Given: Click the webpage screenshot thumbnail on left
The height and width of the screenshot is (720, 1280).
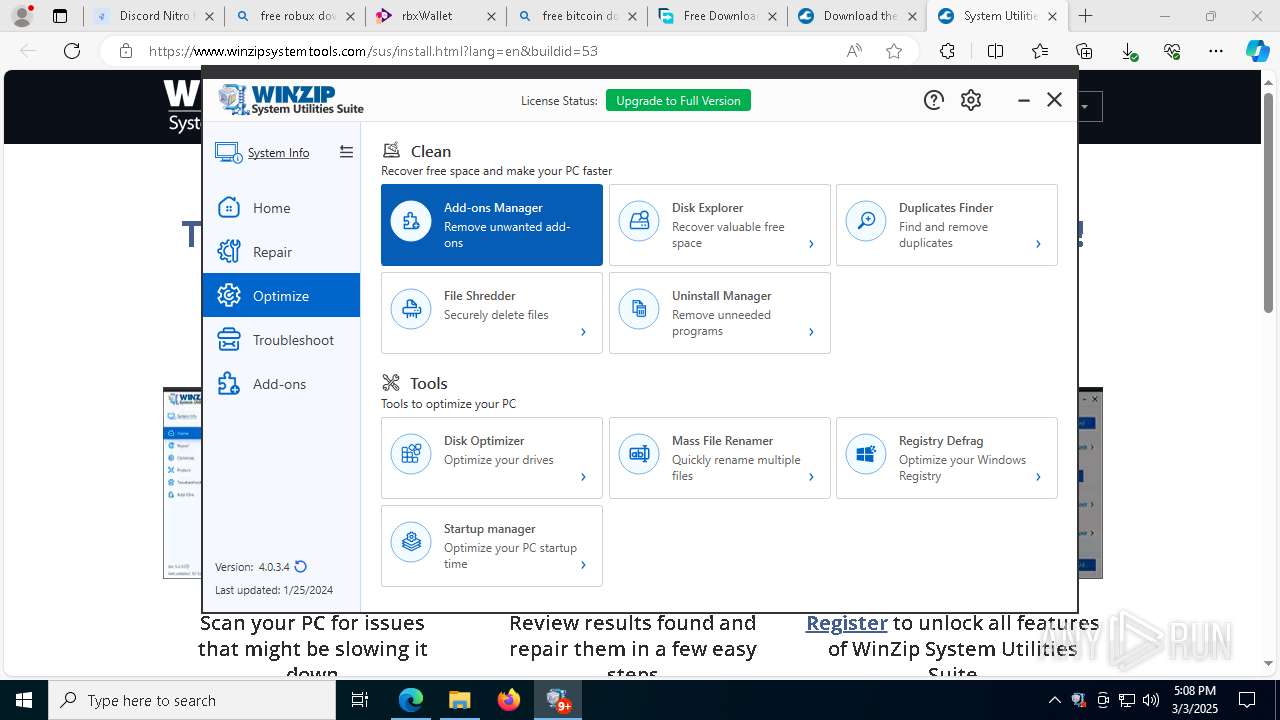Looking at the screenshot, I should coord(182,483).
